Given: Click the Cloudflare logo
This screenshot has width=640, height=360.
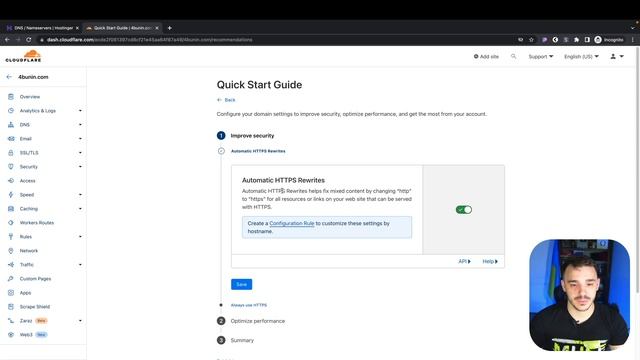Looking at the screenshot, I should coord(23,56).
